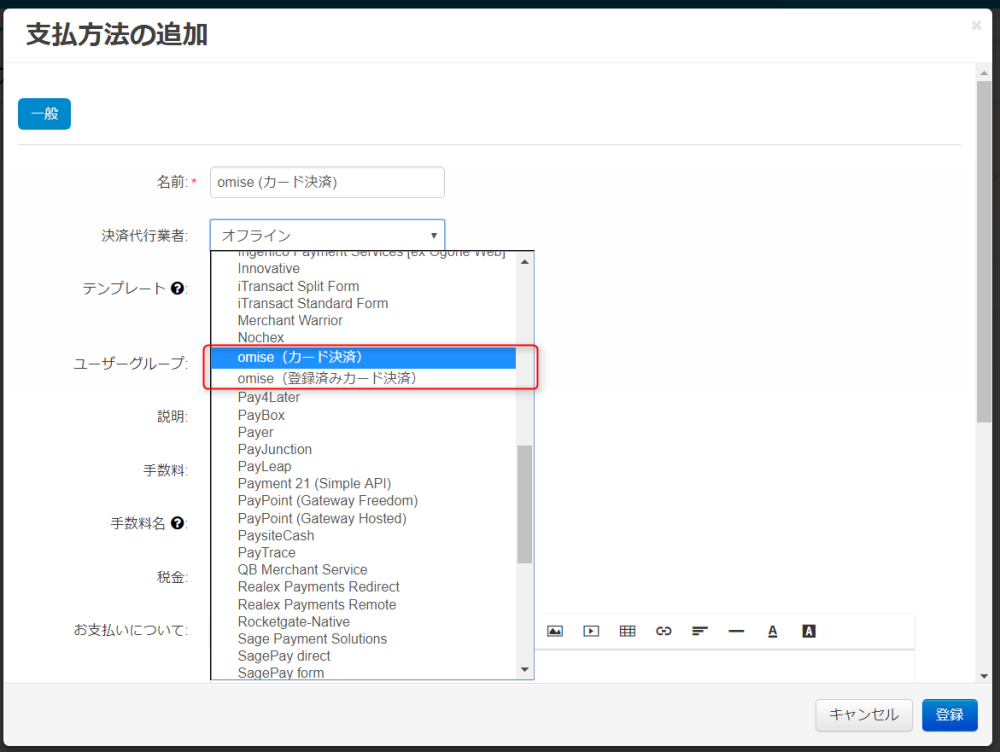Viewport: 1000px width, 752px height.
Task: Select Sage Payment Solutions option
Action: [x=364, y=639]
